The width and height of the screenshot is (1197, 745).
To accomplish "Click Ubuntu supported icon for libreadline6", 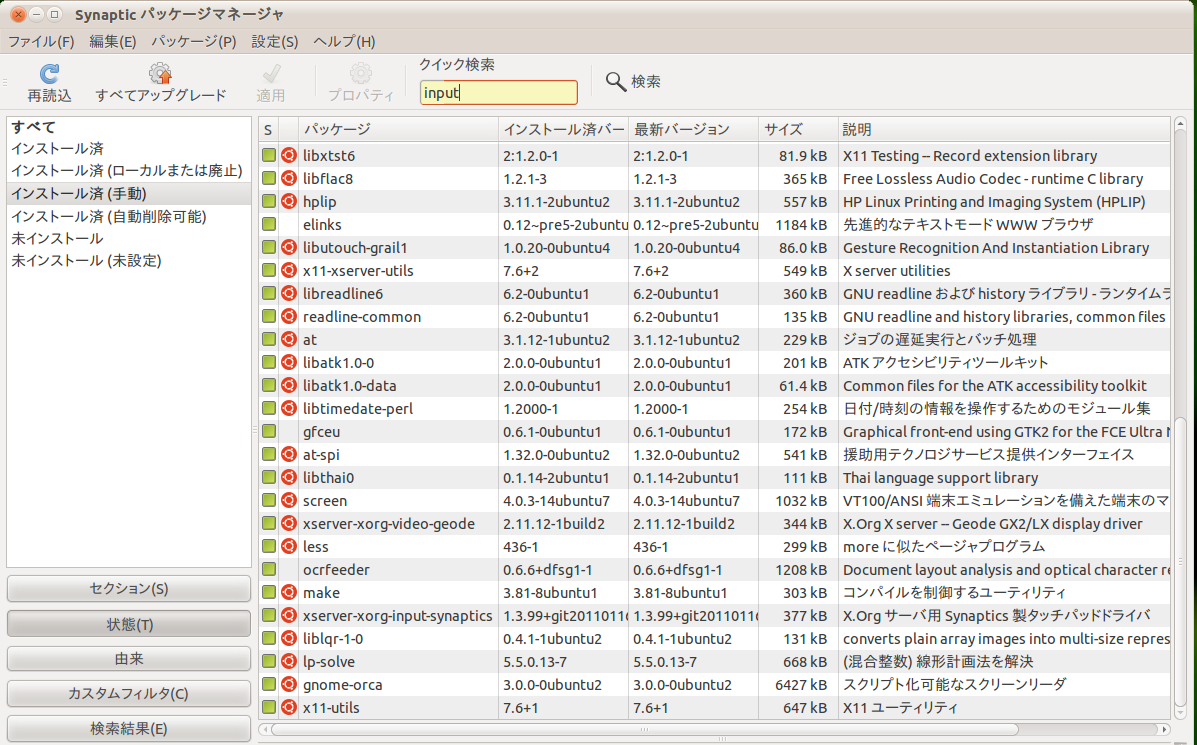I will point(289,293).
